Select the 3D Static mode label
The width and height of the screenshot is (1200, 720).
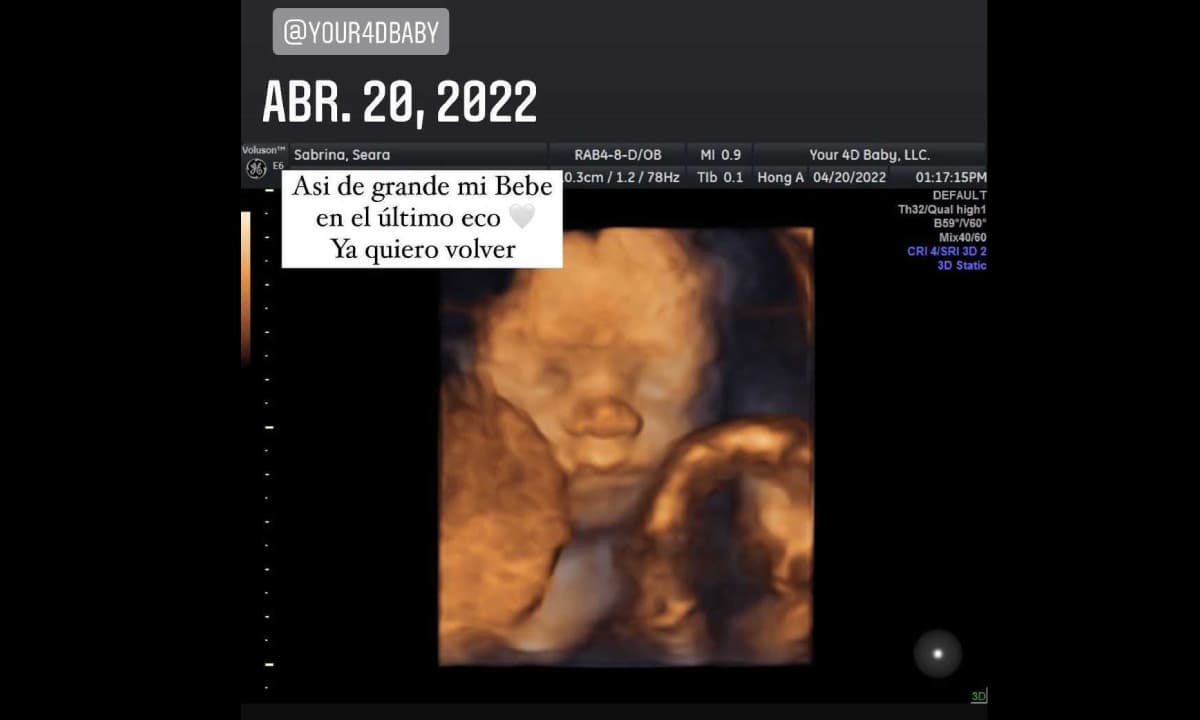point(961,266)
